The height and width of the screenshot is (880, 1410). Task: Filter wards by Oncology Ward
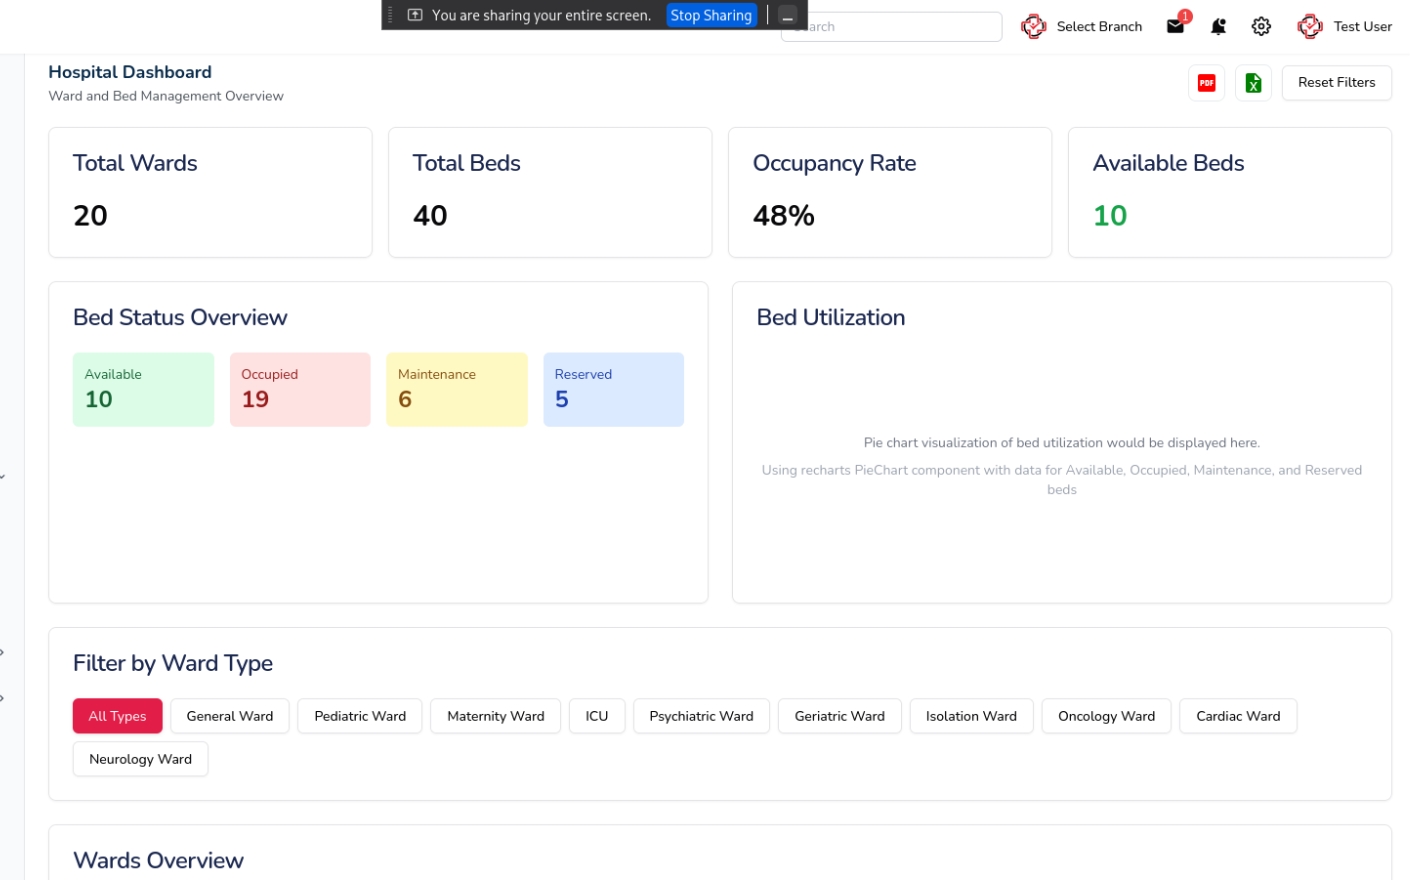point(1105,716)
